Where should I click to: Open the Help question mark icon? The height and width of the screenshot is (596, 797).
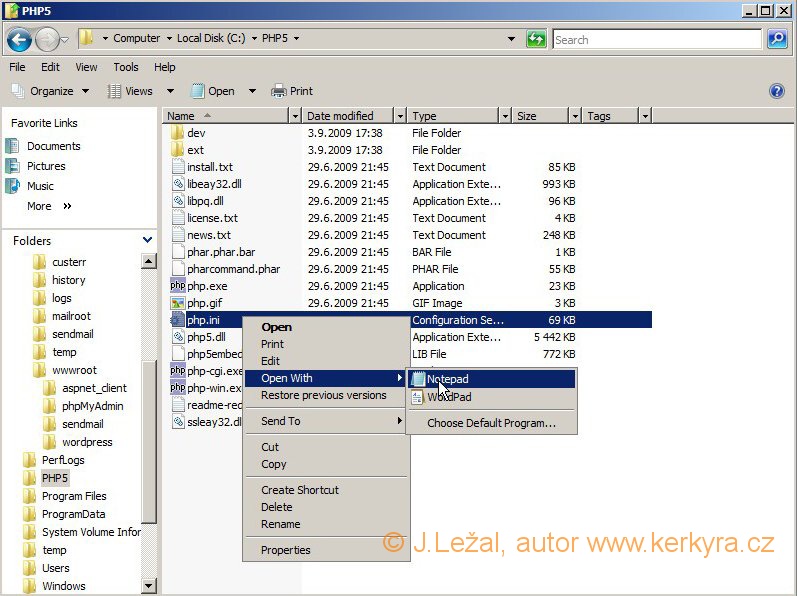point(776,91)
